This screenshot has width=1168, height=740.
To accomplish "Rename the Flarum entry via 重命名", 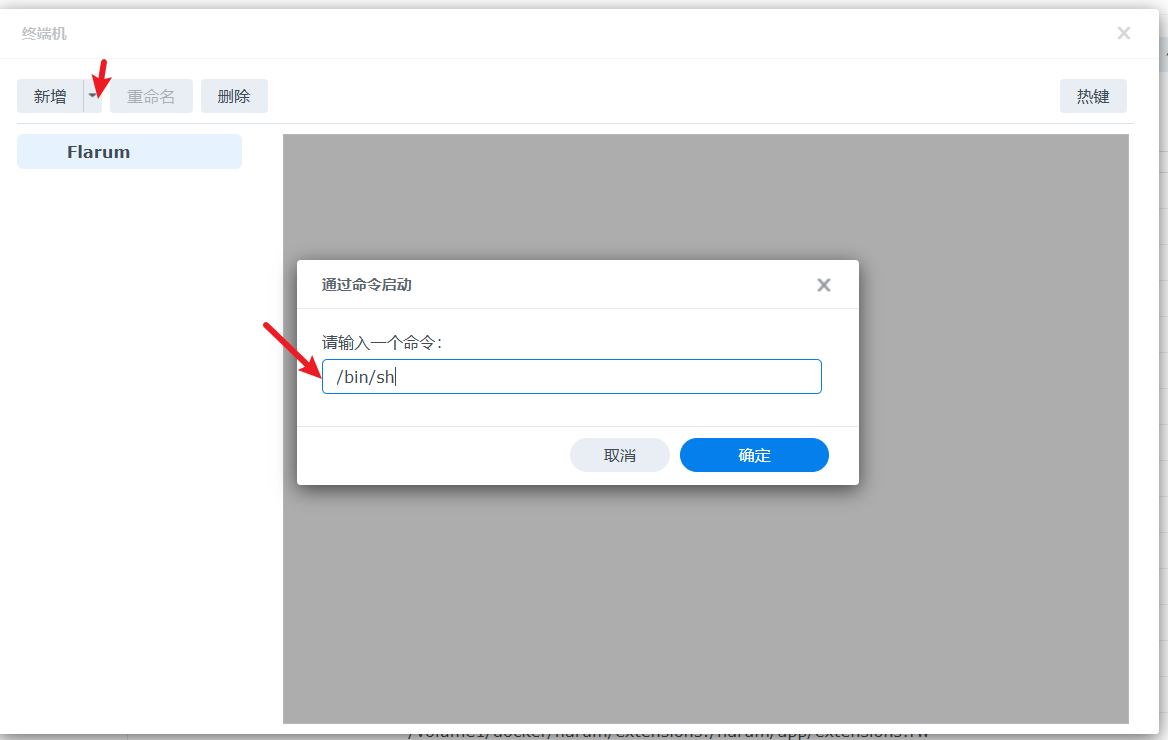I will click(151, 95).
